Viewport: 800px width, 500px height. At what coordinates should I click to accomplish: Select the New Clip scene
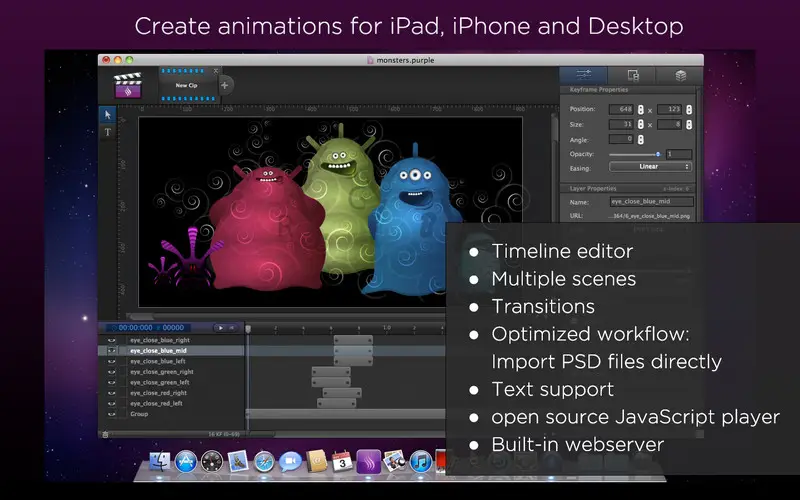point(187,85)
